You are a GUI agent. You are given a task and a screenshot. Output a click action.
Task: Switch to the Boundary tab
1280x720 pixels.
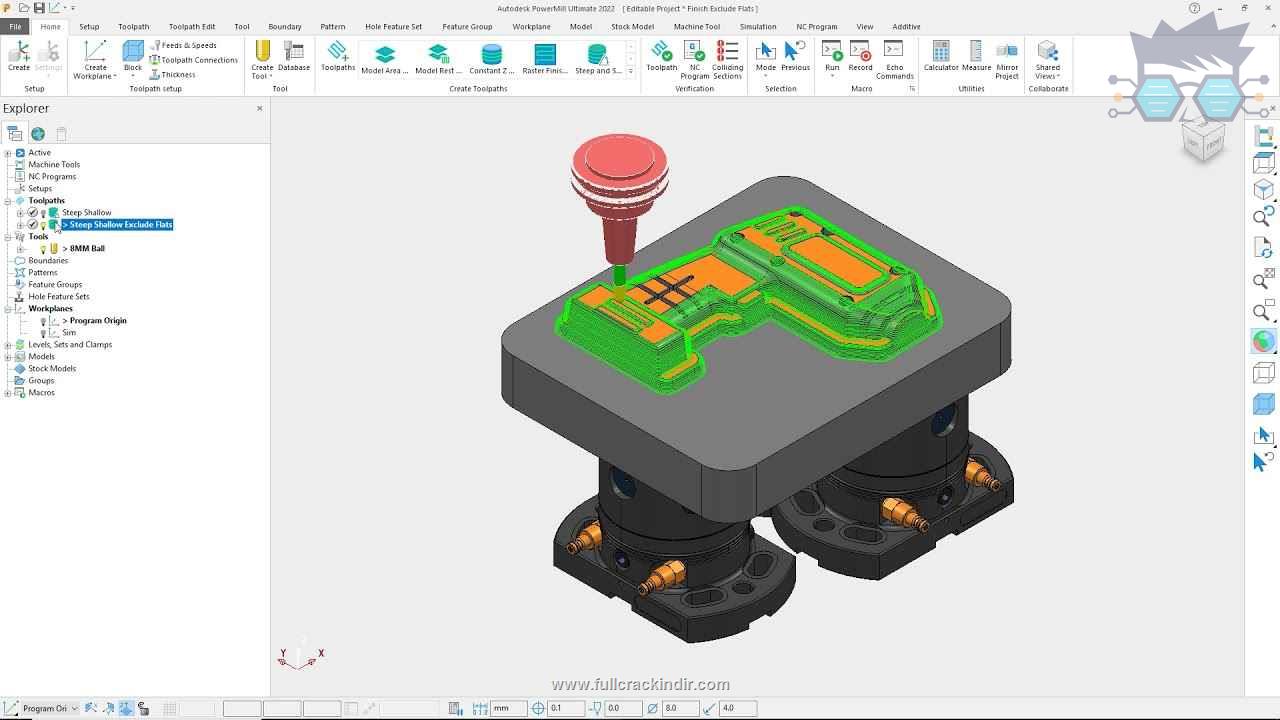pyautogui.click(x=285, y=26)
